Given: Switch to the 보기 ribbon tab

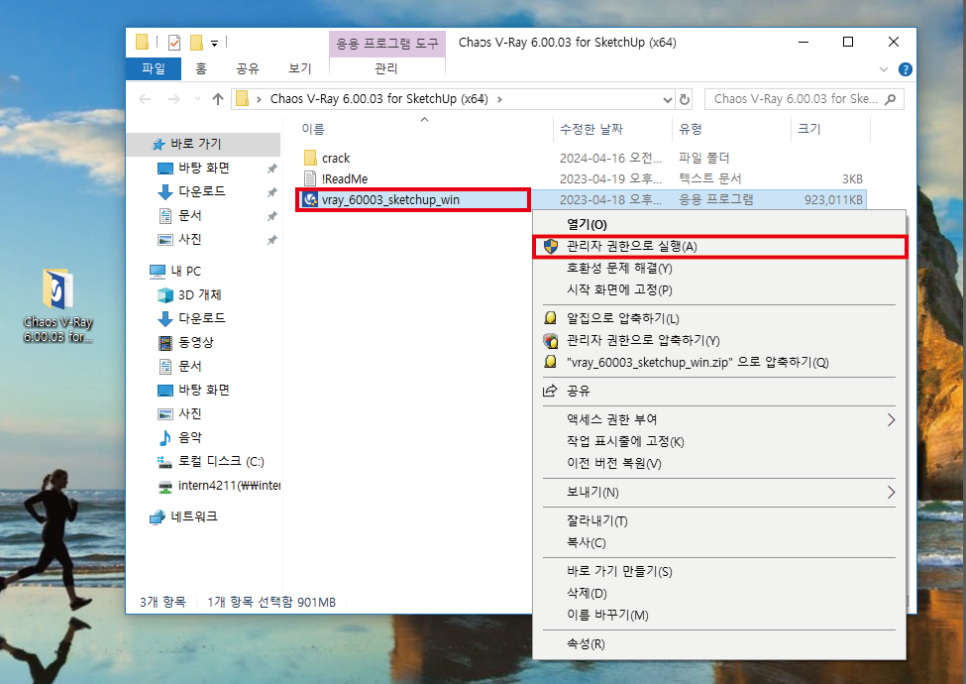Looking at the screenshot, I should (300, 68).
